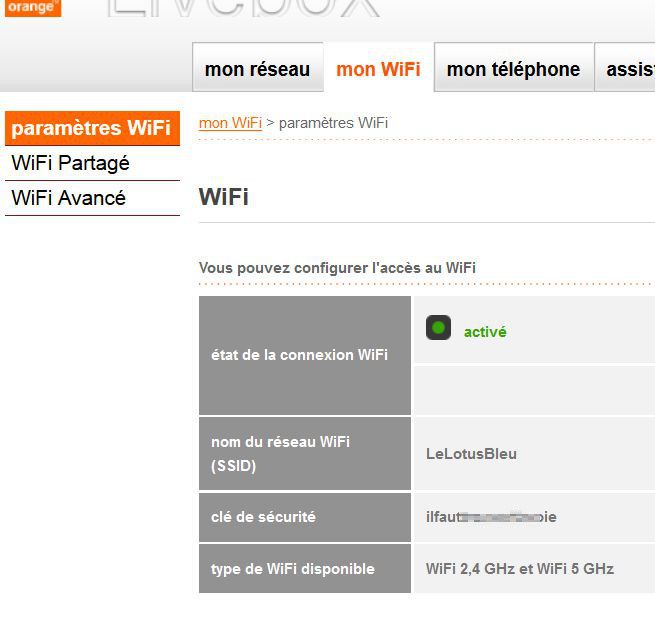Click the nom du réseau WiFi (SSID) label
Viewport: 655px width, 632px height.
(x=280, y=454)
